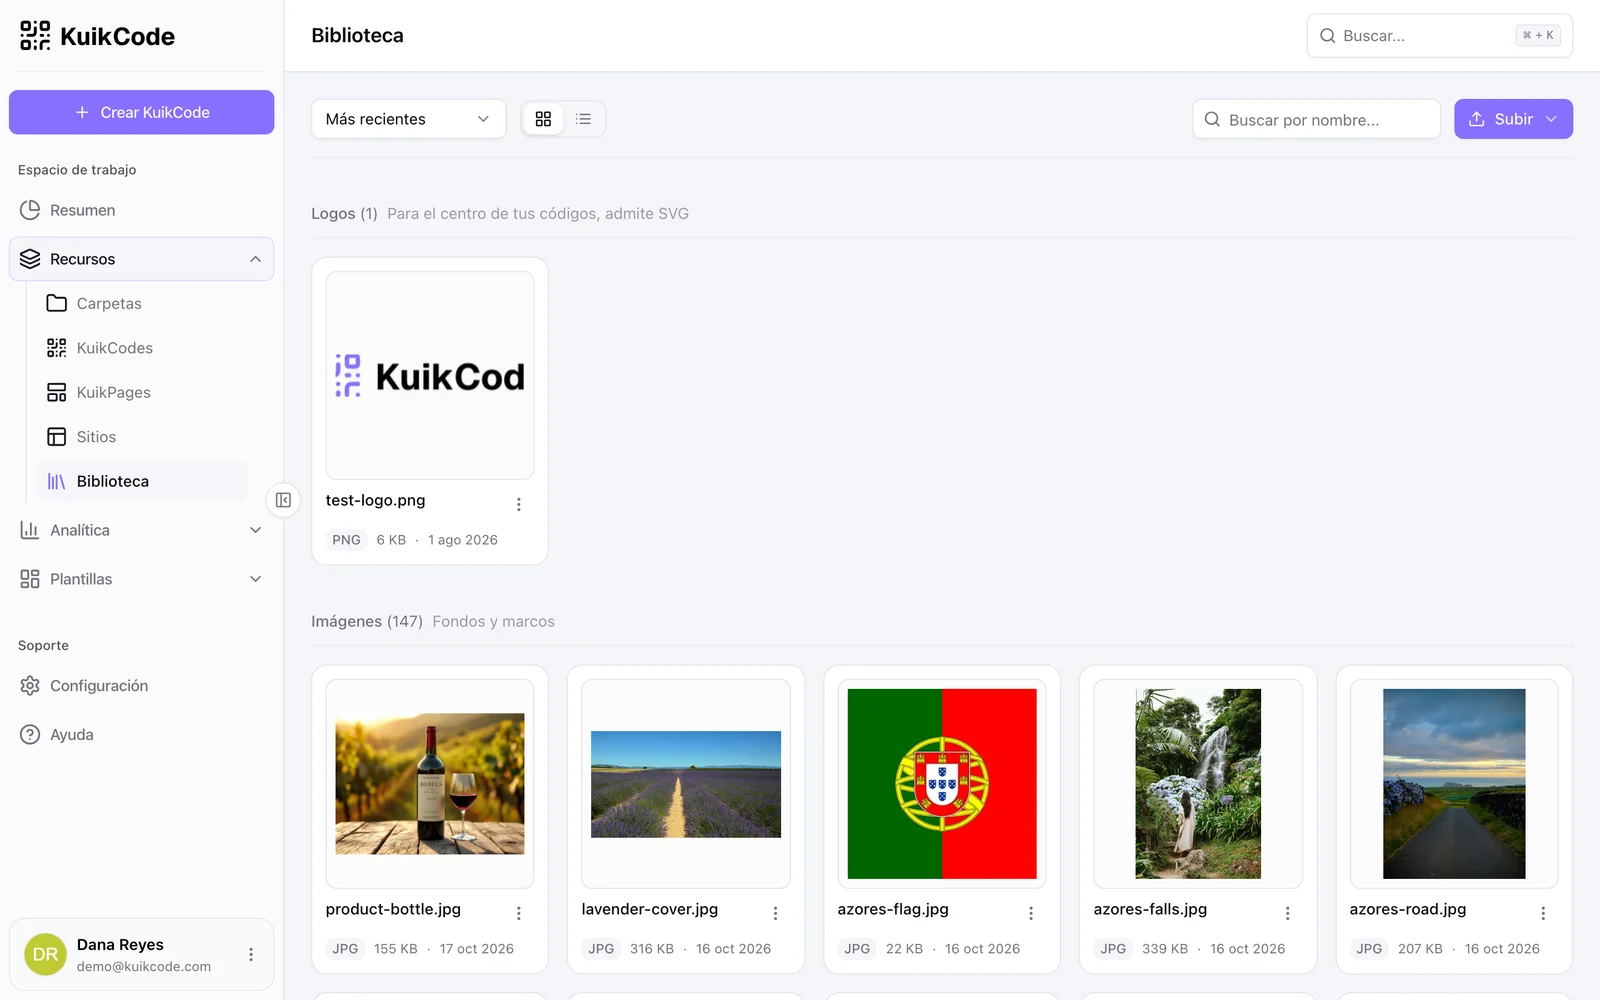
Task: Open the test-logo.png thumbnail
Action: point(430,376)
